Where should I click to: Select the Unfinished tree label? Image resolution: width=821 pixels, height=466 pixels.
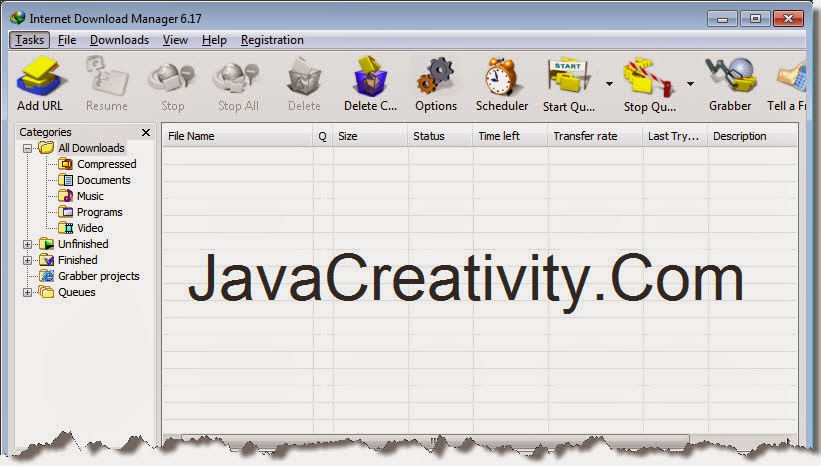click(83, 244)
